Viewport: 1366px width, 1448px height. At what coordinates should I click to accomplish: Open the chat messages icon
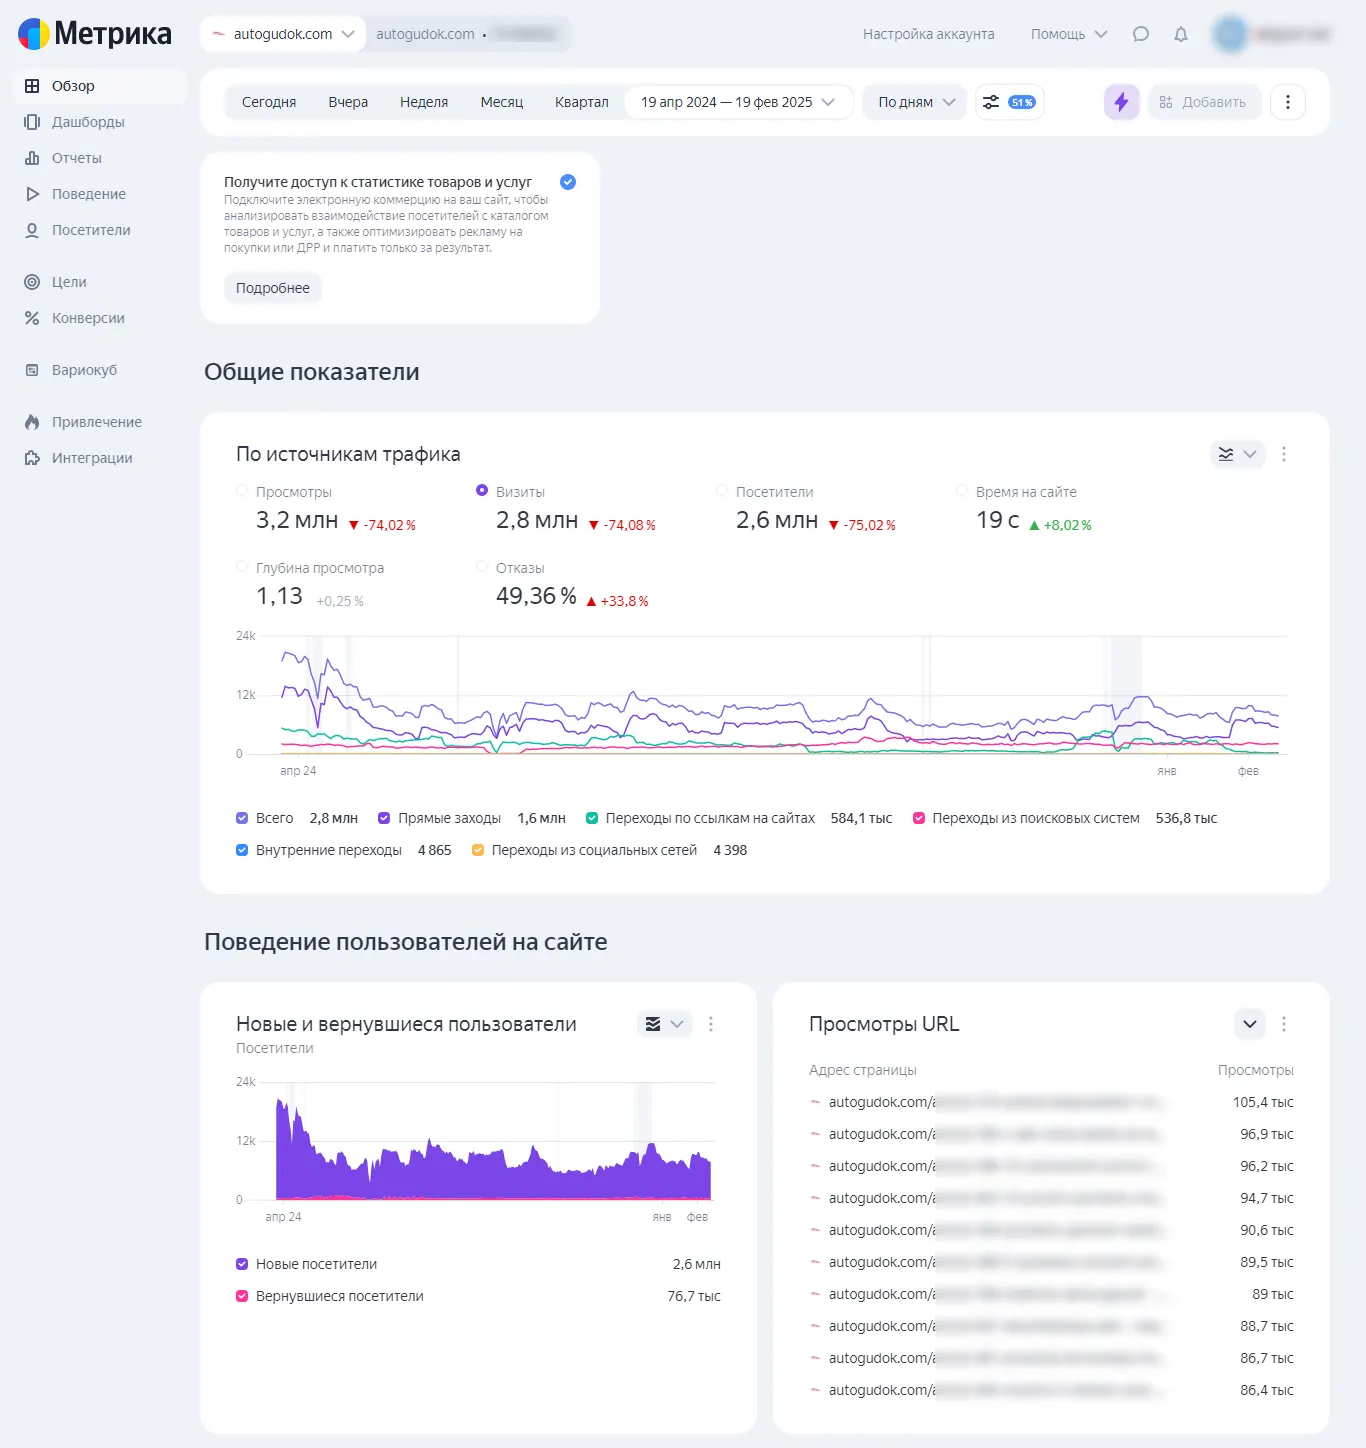coord(1141,34)
